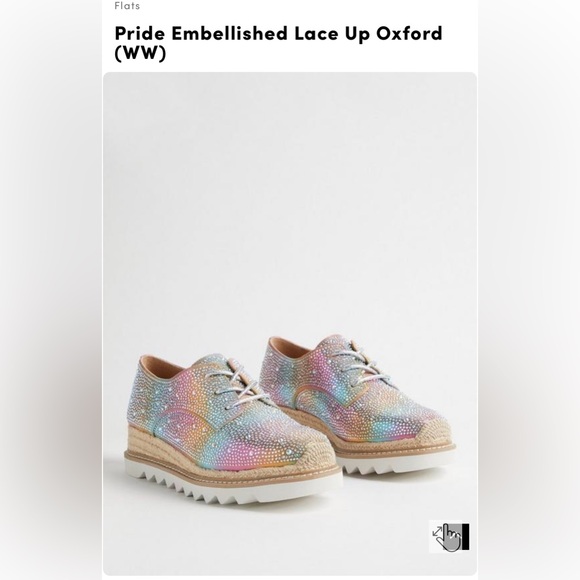The image size is (580, 580).
Task: Select the left rainbow oxford shoe
Action: (232, 427)
